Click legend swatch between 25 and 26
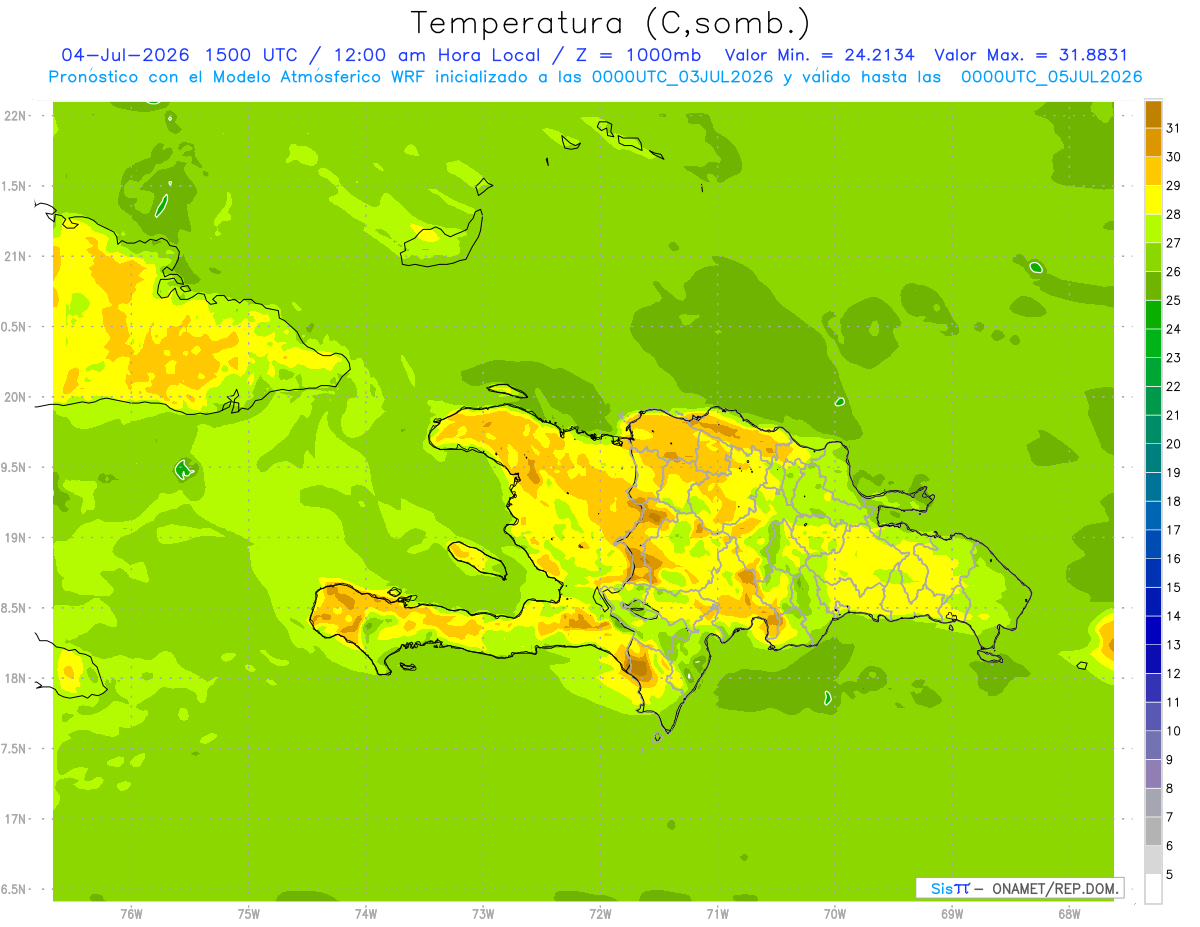 1153,286
